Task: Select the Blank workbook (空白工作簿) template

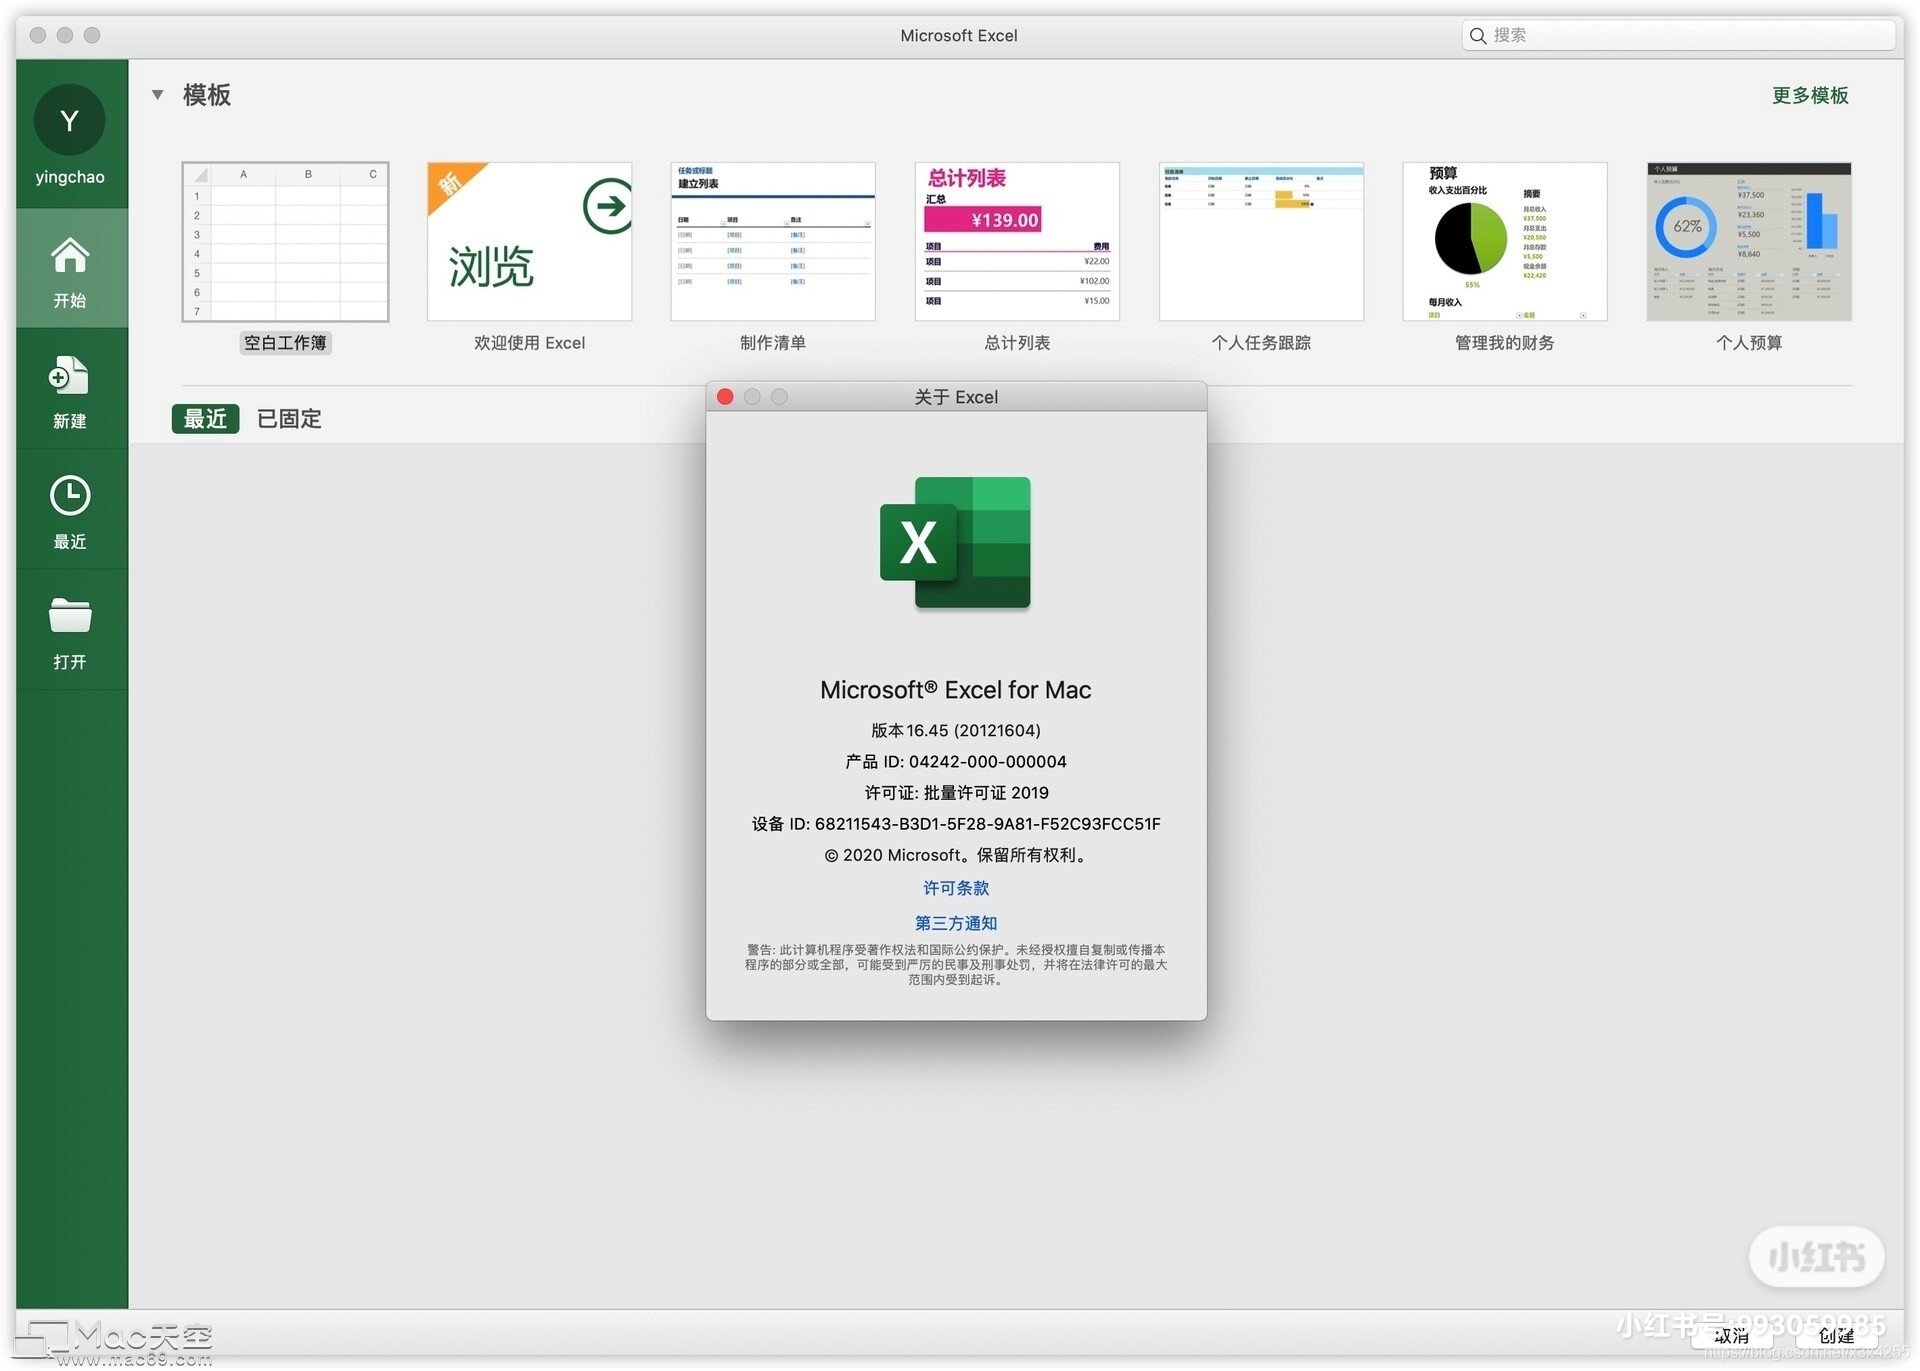Action: [285, 242]
